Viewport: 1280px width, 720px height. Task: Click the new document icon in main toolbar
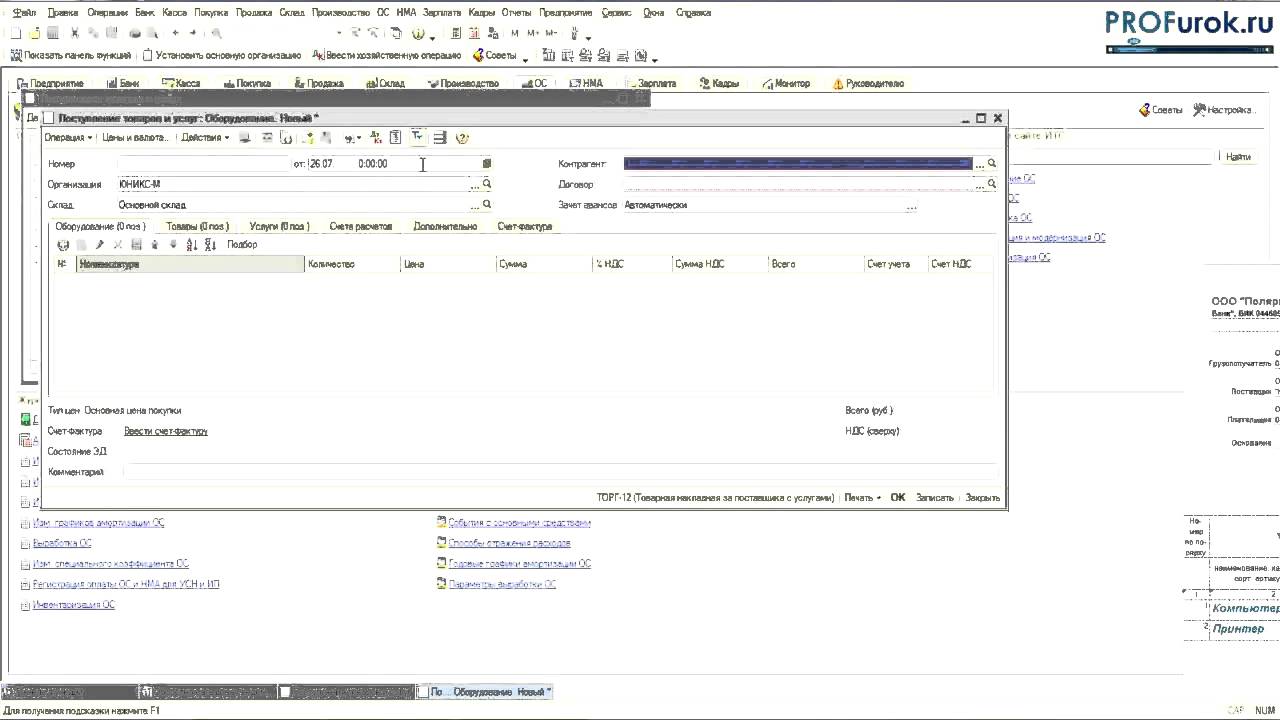point(16,34)
